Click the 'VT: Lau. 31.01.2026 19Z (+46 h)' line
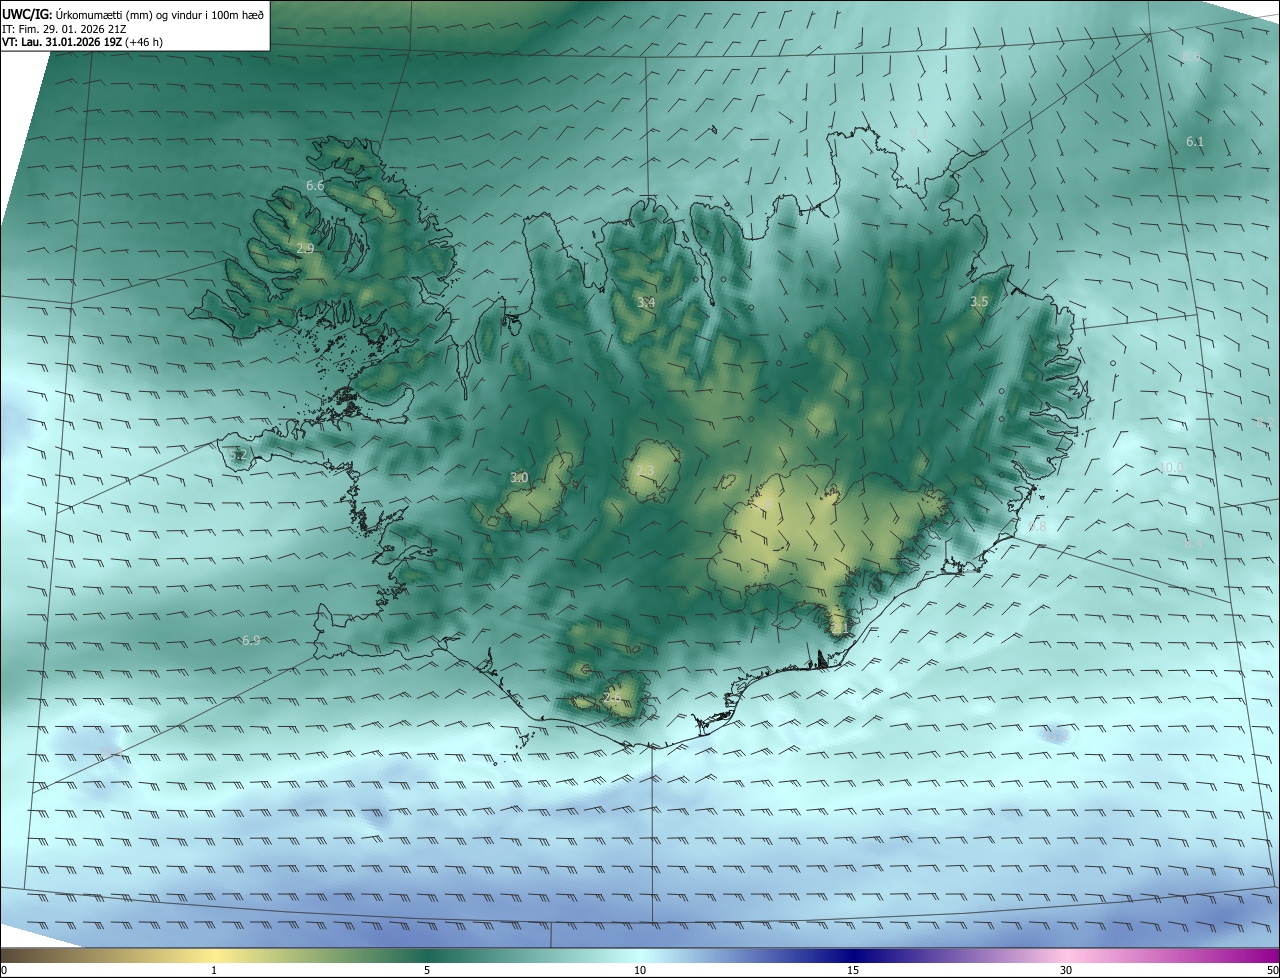Viewport: 1280px width, 978px height. point(82,42)
